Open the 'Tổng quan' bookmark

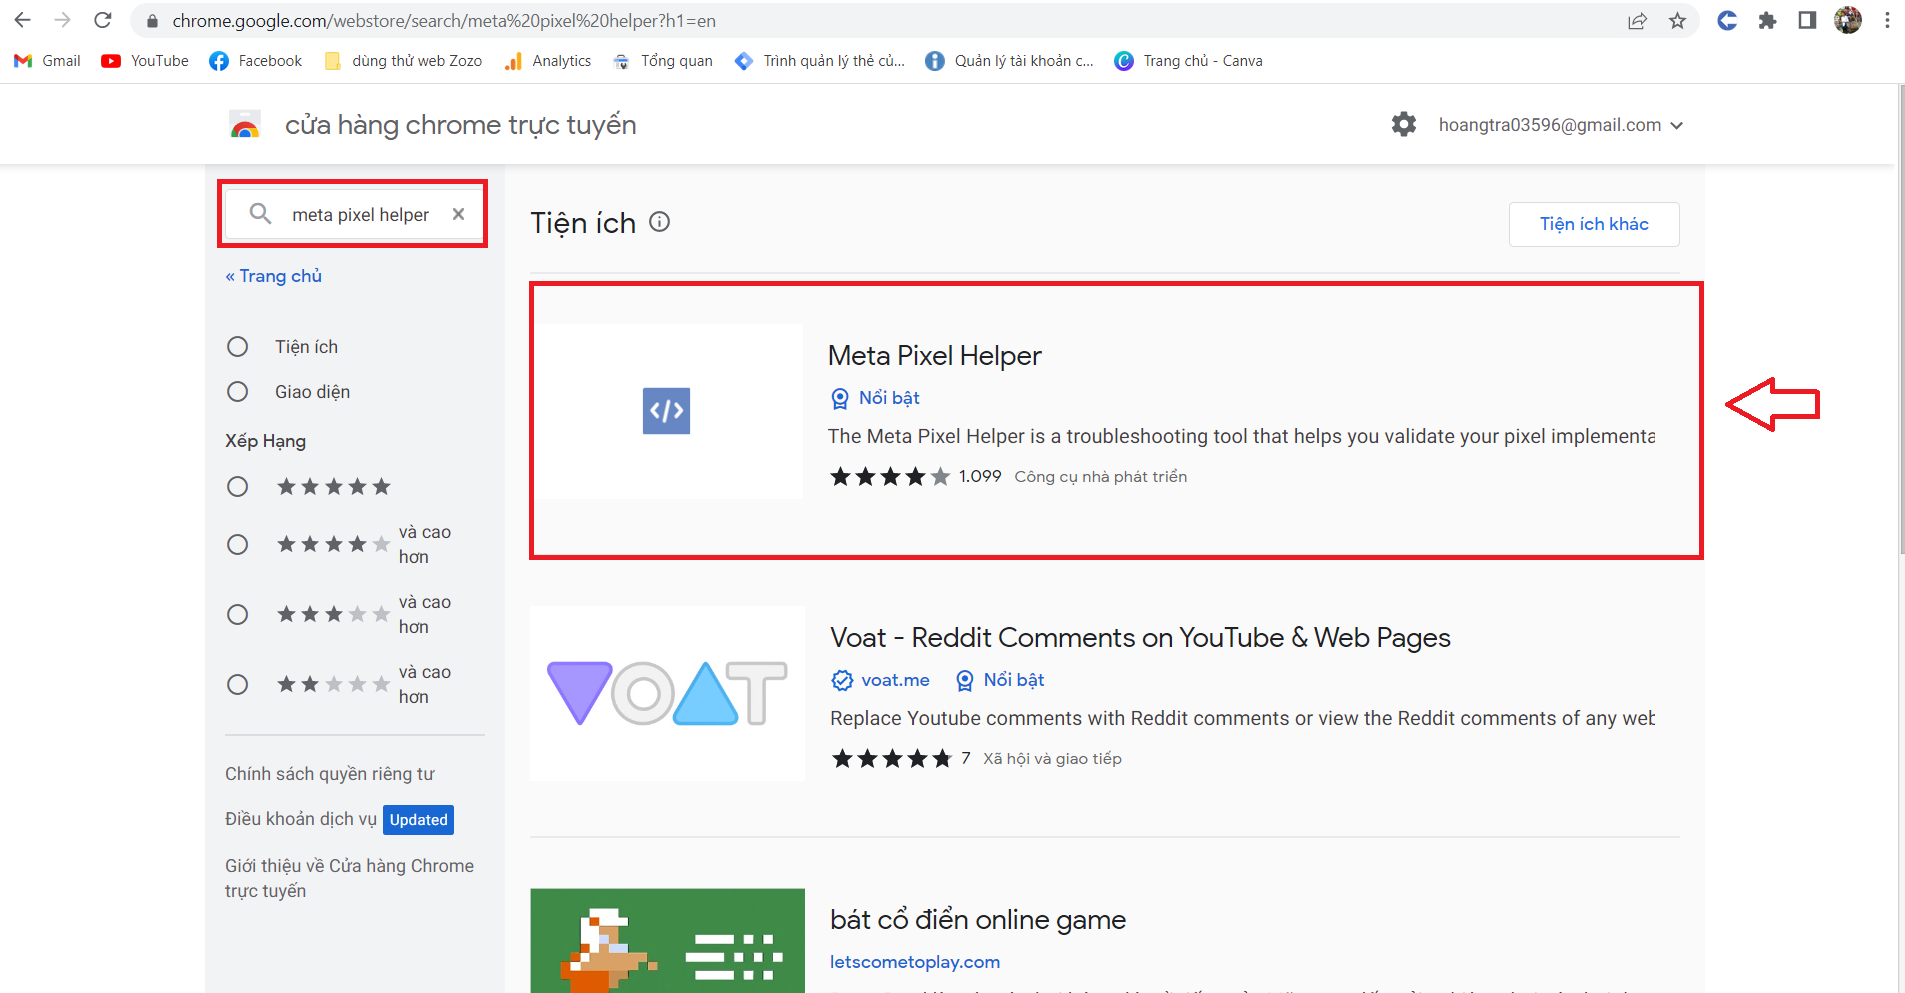663,61
